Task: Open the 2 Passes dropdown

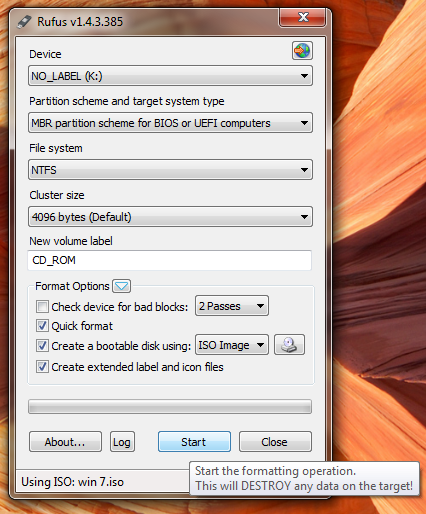Action: tap(232, 306)
